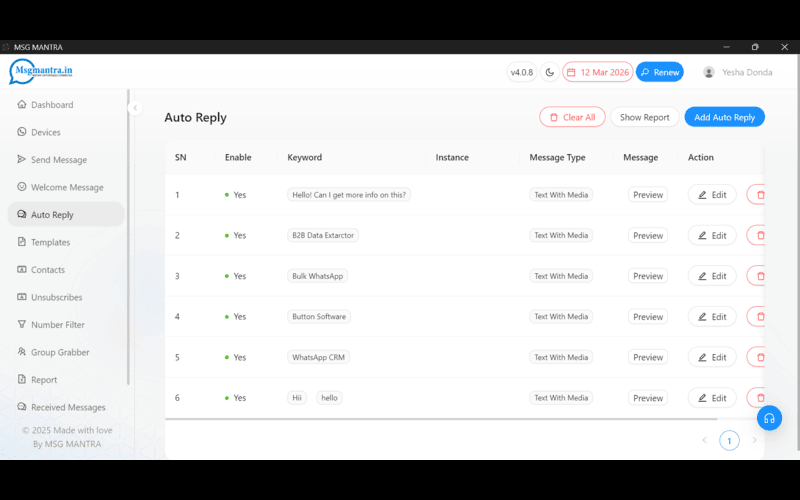Image resolution: width=800 pixels, height=500 pixels.
Task: Click the delete trash icon in row 1
Action: tap(759, 195)
